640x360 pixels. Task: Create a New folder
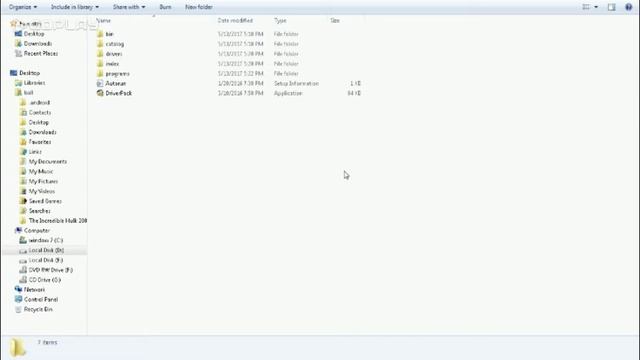tap(199, 7)
